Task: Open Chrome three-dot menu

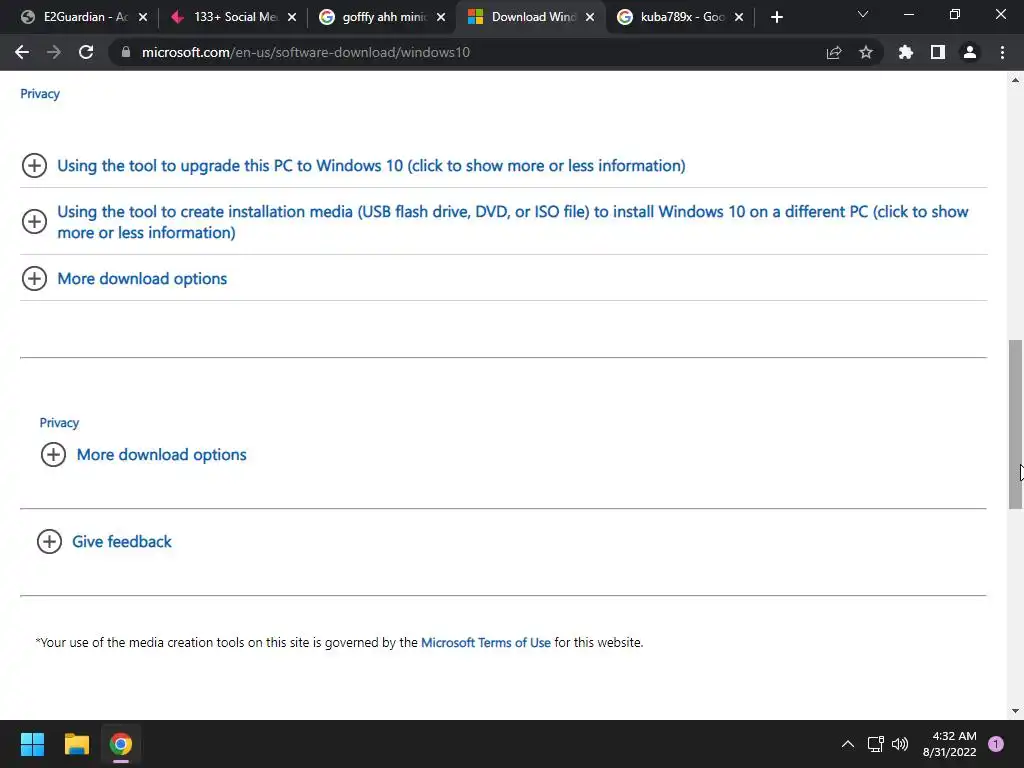Action: 1002,52
